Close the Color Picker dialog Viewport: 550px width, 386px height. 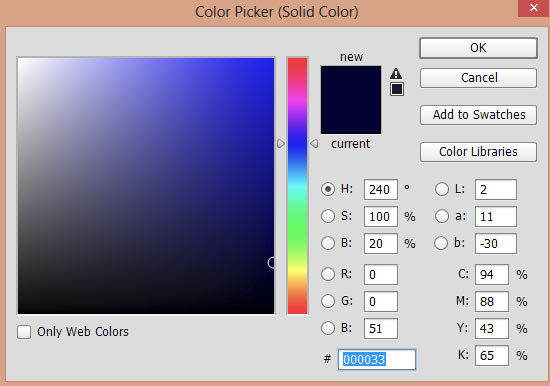point(534,8)
